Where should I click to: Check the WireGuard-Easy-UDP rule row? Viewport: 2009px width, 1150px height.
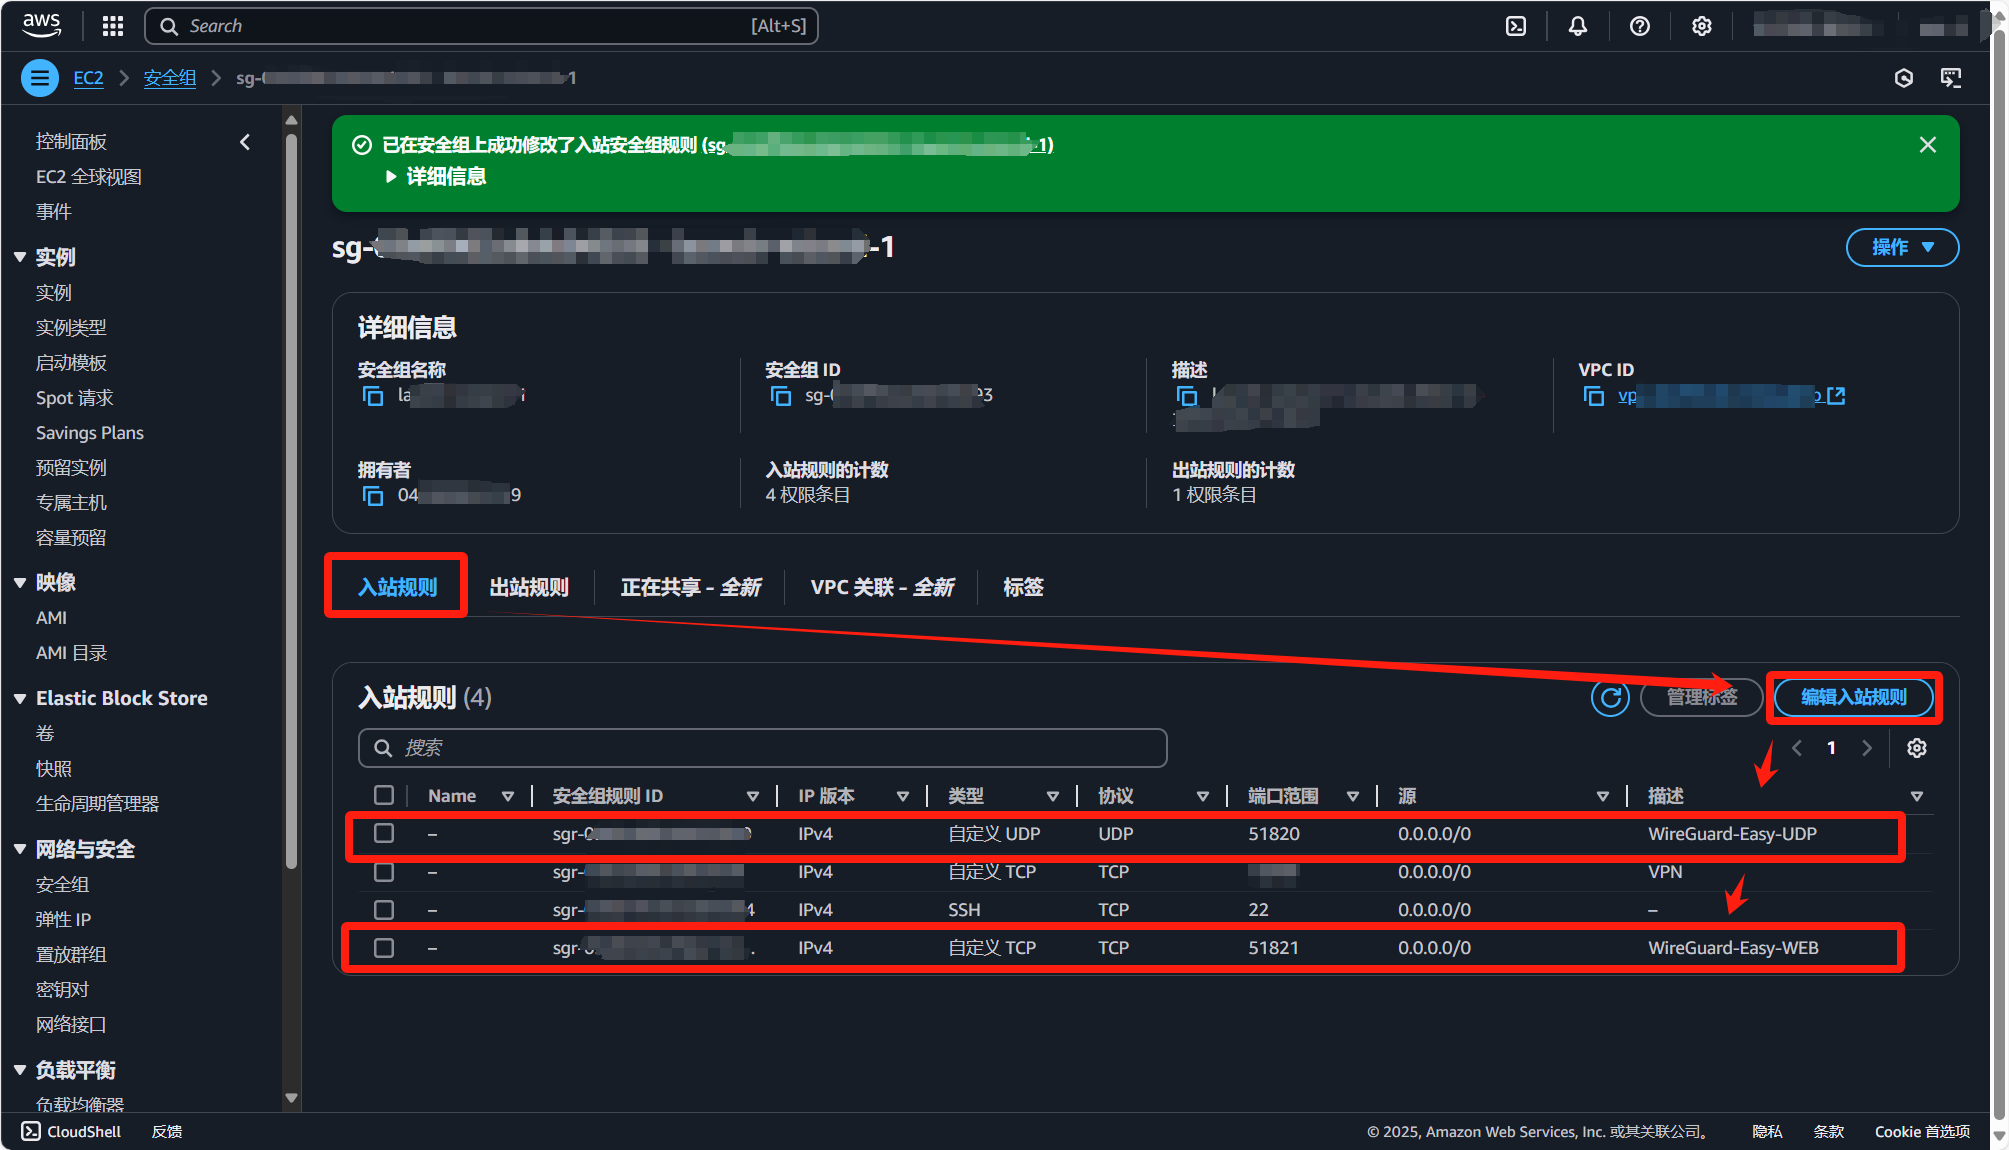point(384,833)
